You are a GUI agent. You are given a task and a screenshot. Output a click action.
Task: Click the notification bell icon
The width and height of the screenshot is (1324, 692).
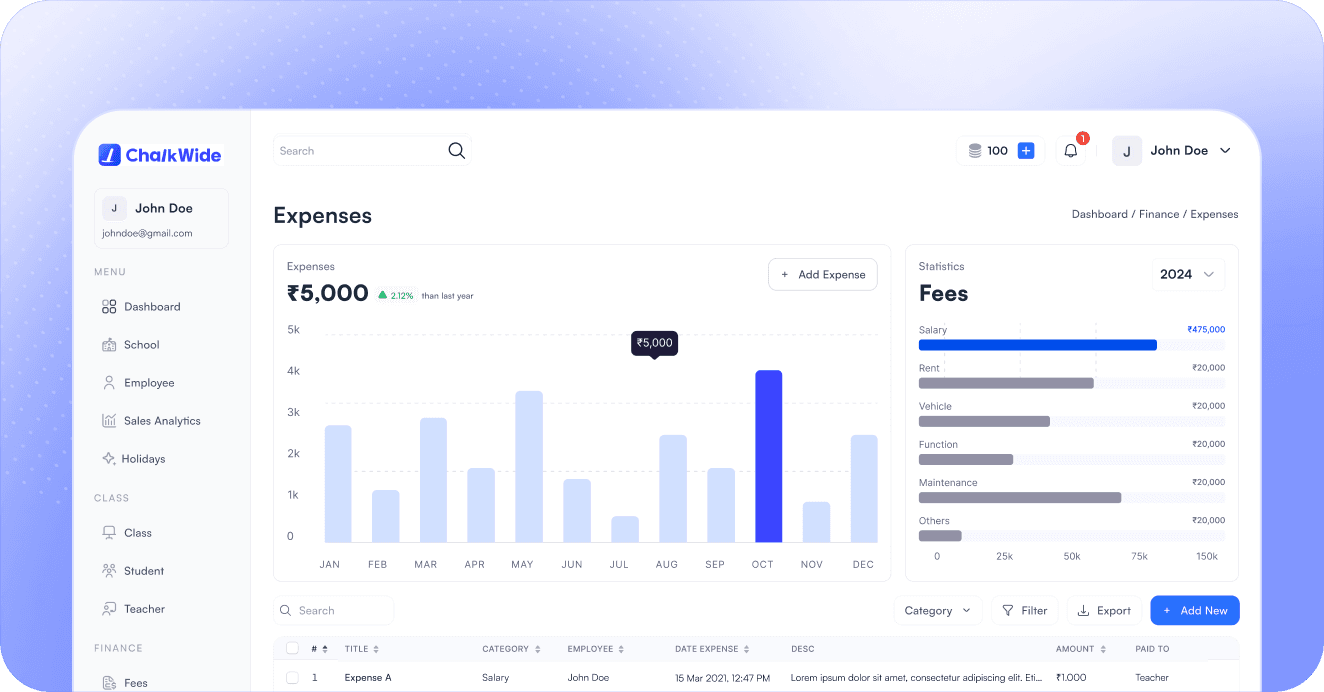1070,151
